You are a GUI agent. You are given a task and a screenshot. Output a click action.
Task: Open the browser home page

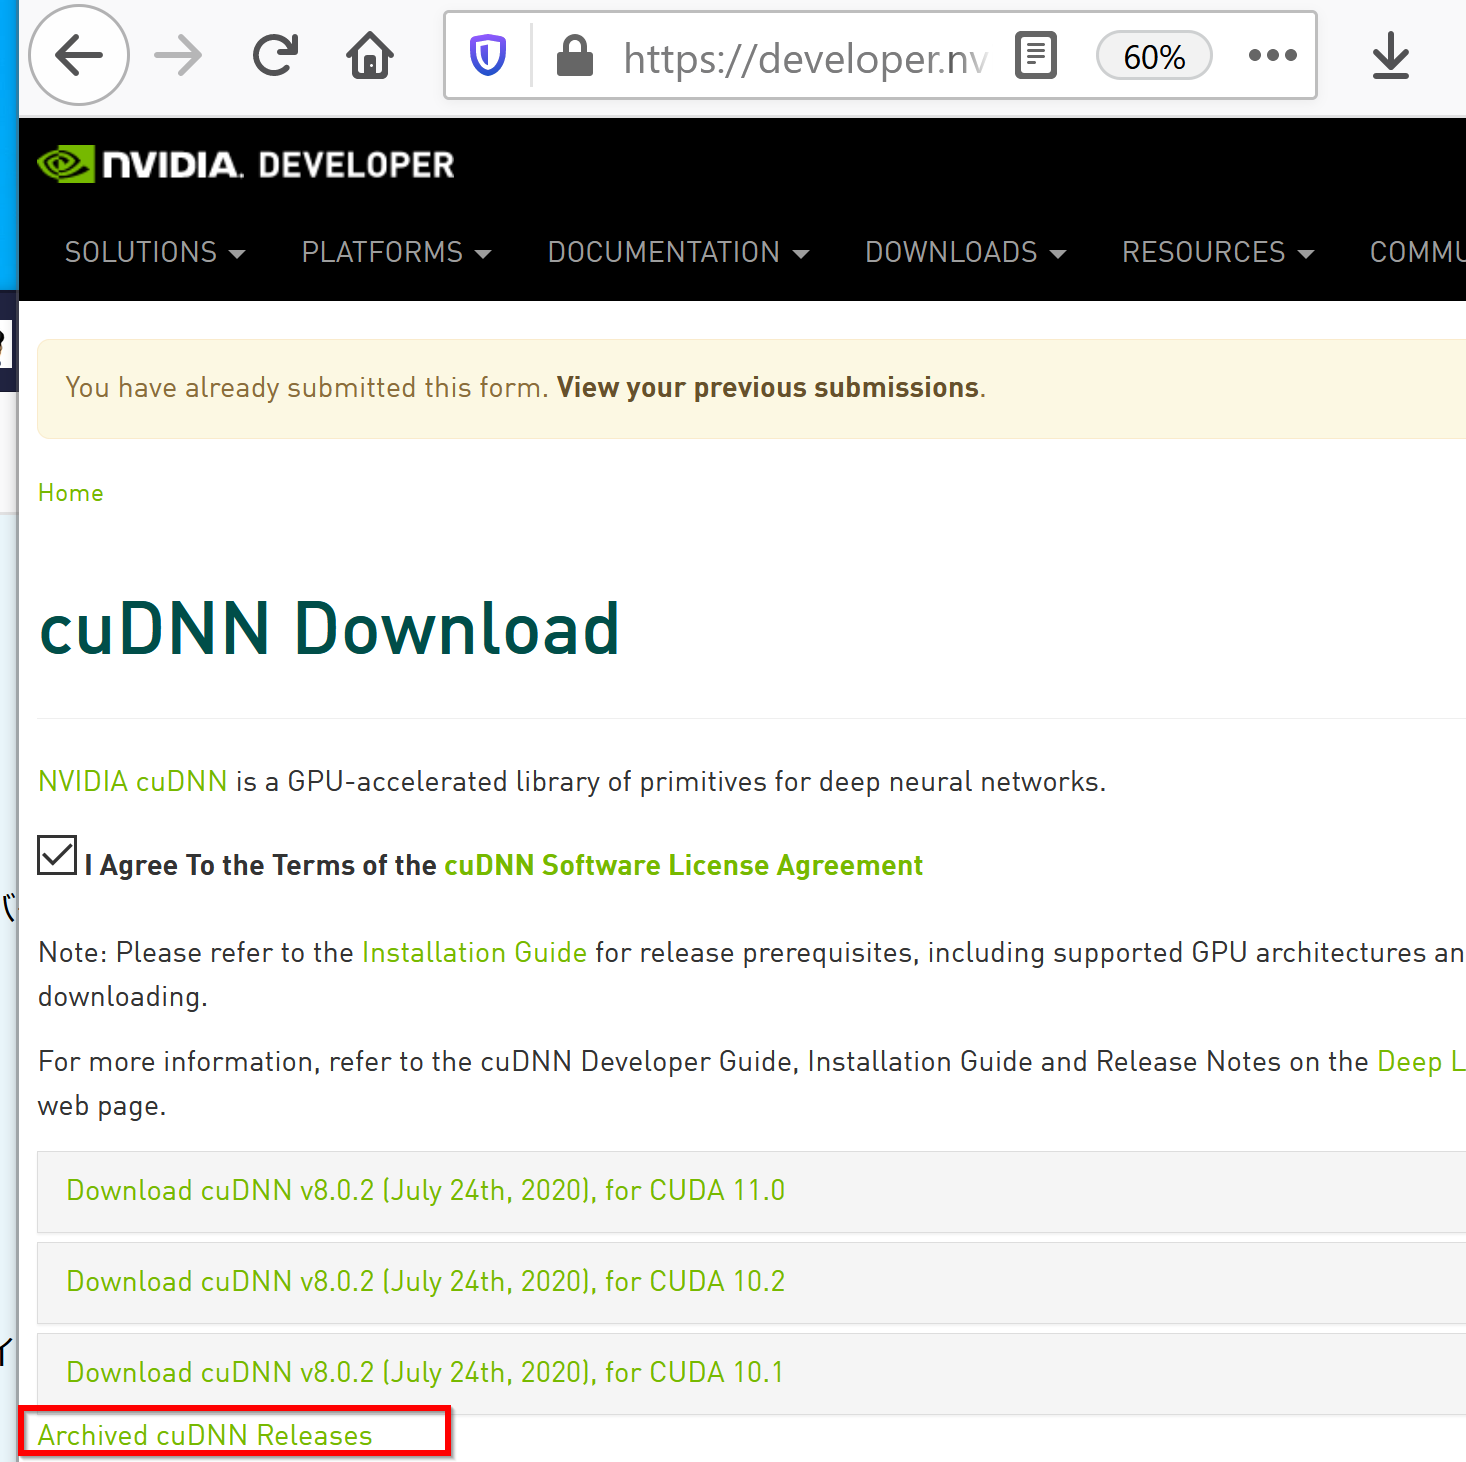[x=370, y=55]
